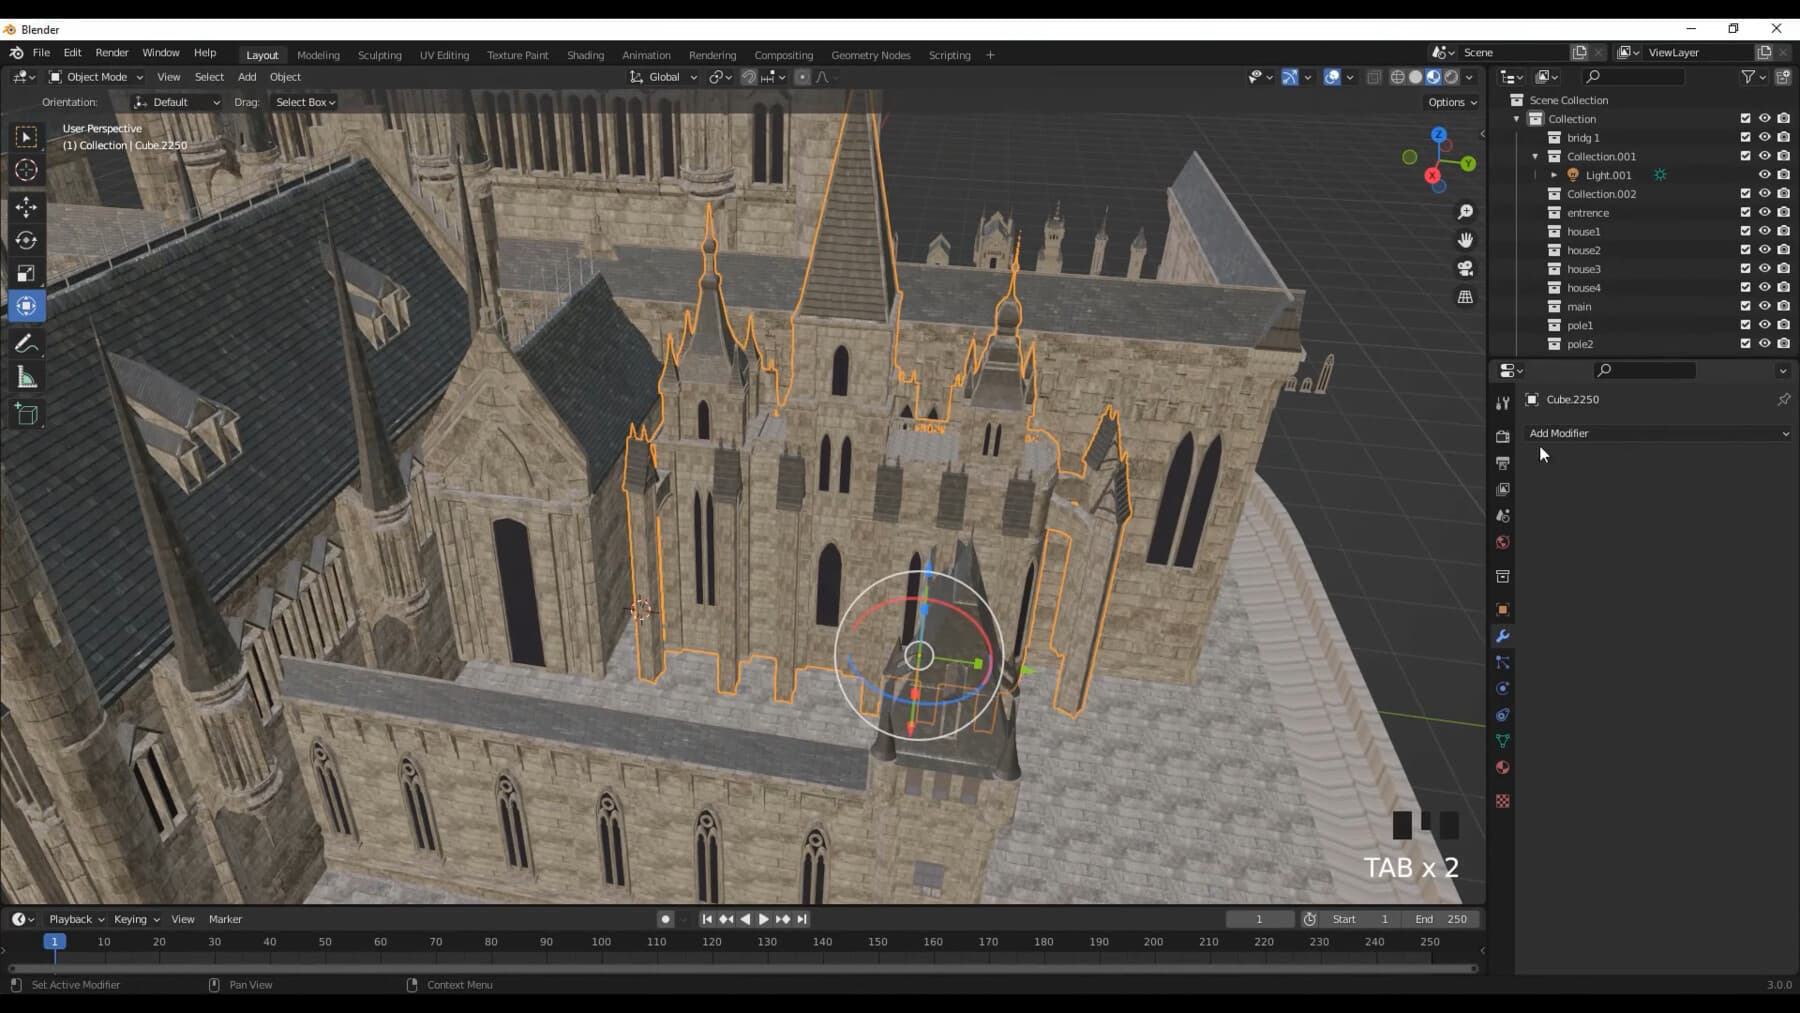Viewport: 1800px width, 1013px height.
Task: Play the animation forward
Action: [764, 919]
